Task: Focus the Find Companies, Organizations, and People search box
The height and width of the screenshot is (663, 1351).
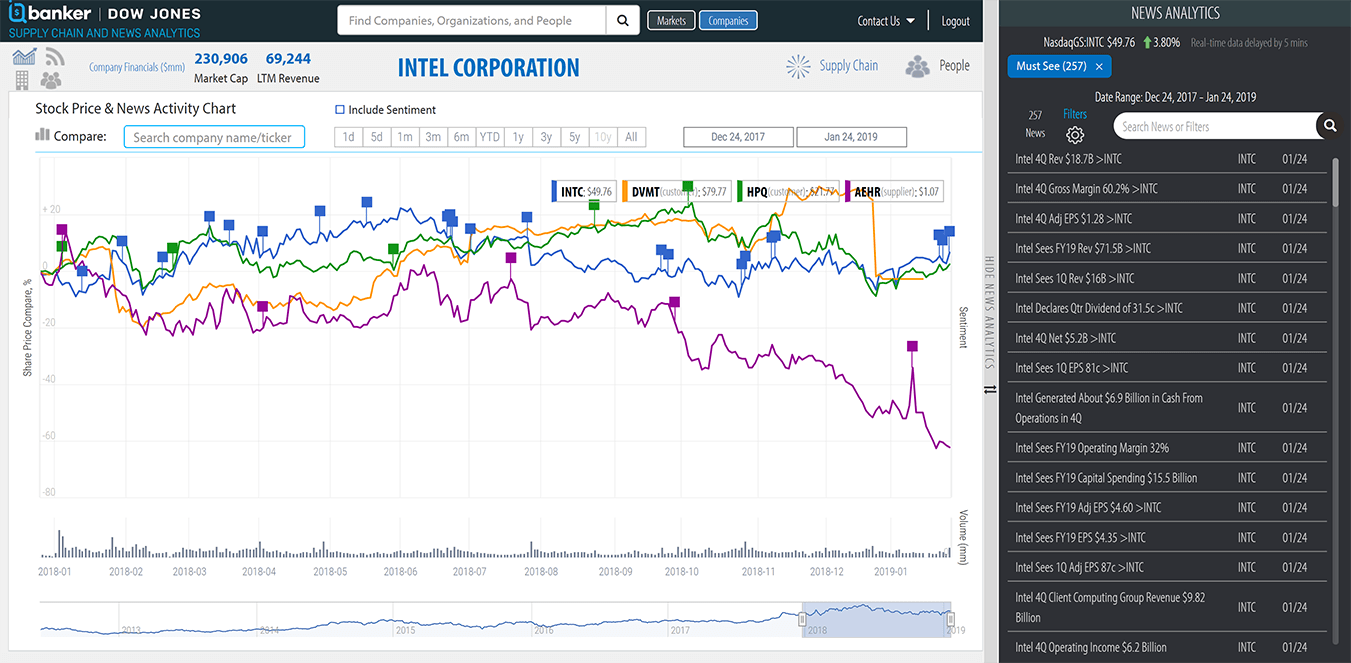Action: [472, 20]
